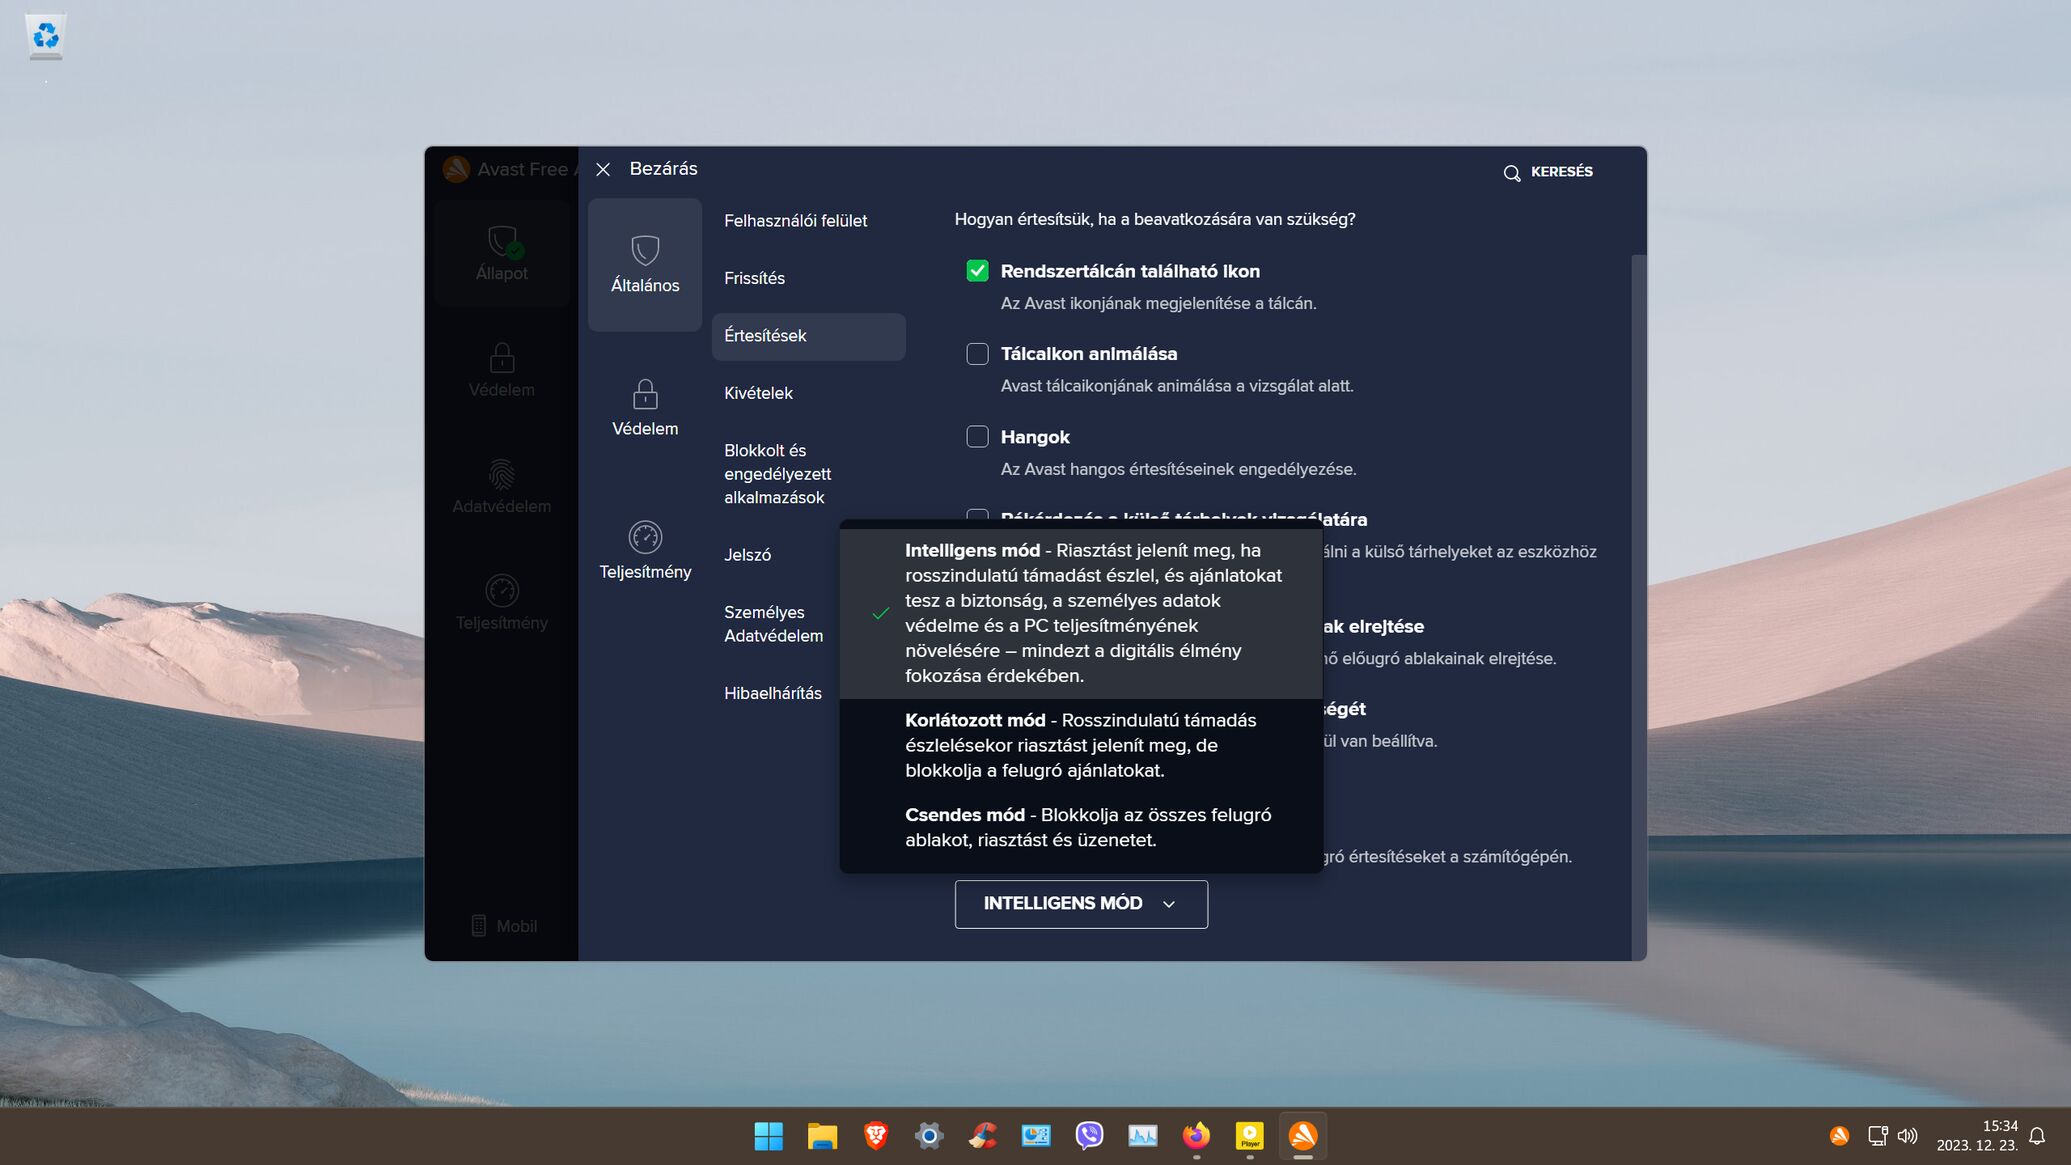Open the Teljesítmény settings section with gauge icon
The width and height of the screenshot is (2071, 1165).
click(x=645, y=551)
